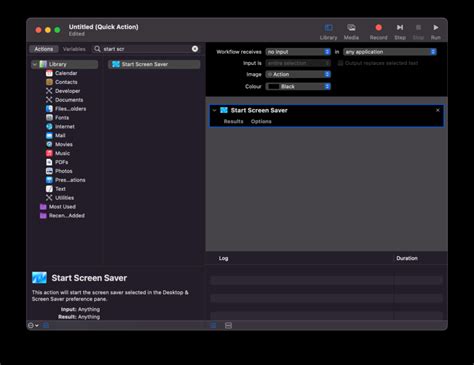Open the 'any application' dropdown
The image size is (474, 365).
coord(390,52)
